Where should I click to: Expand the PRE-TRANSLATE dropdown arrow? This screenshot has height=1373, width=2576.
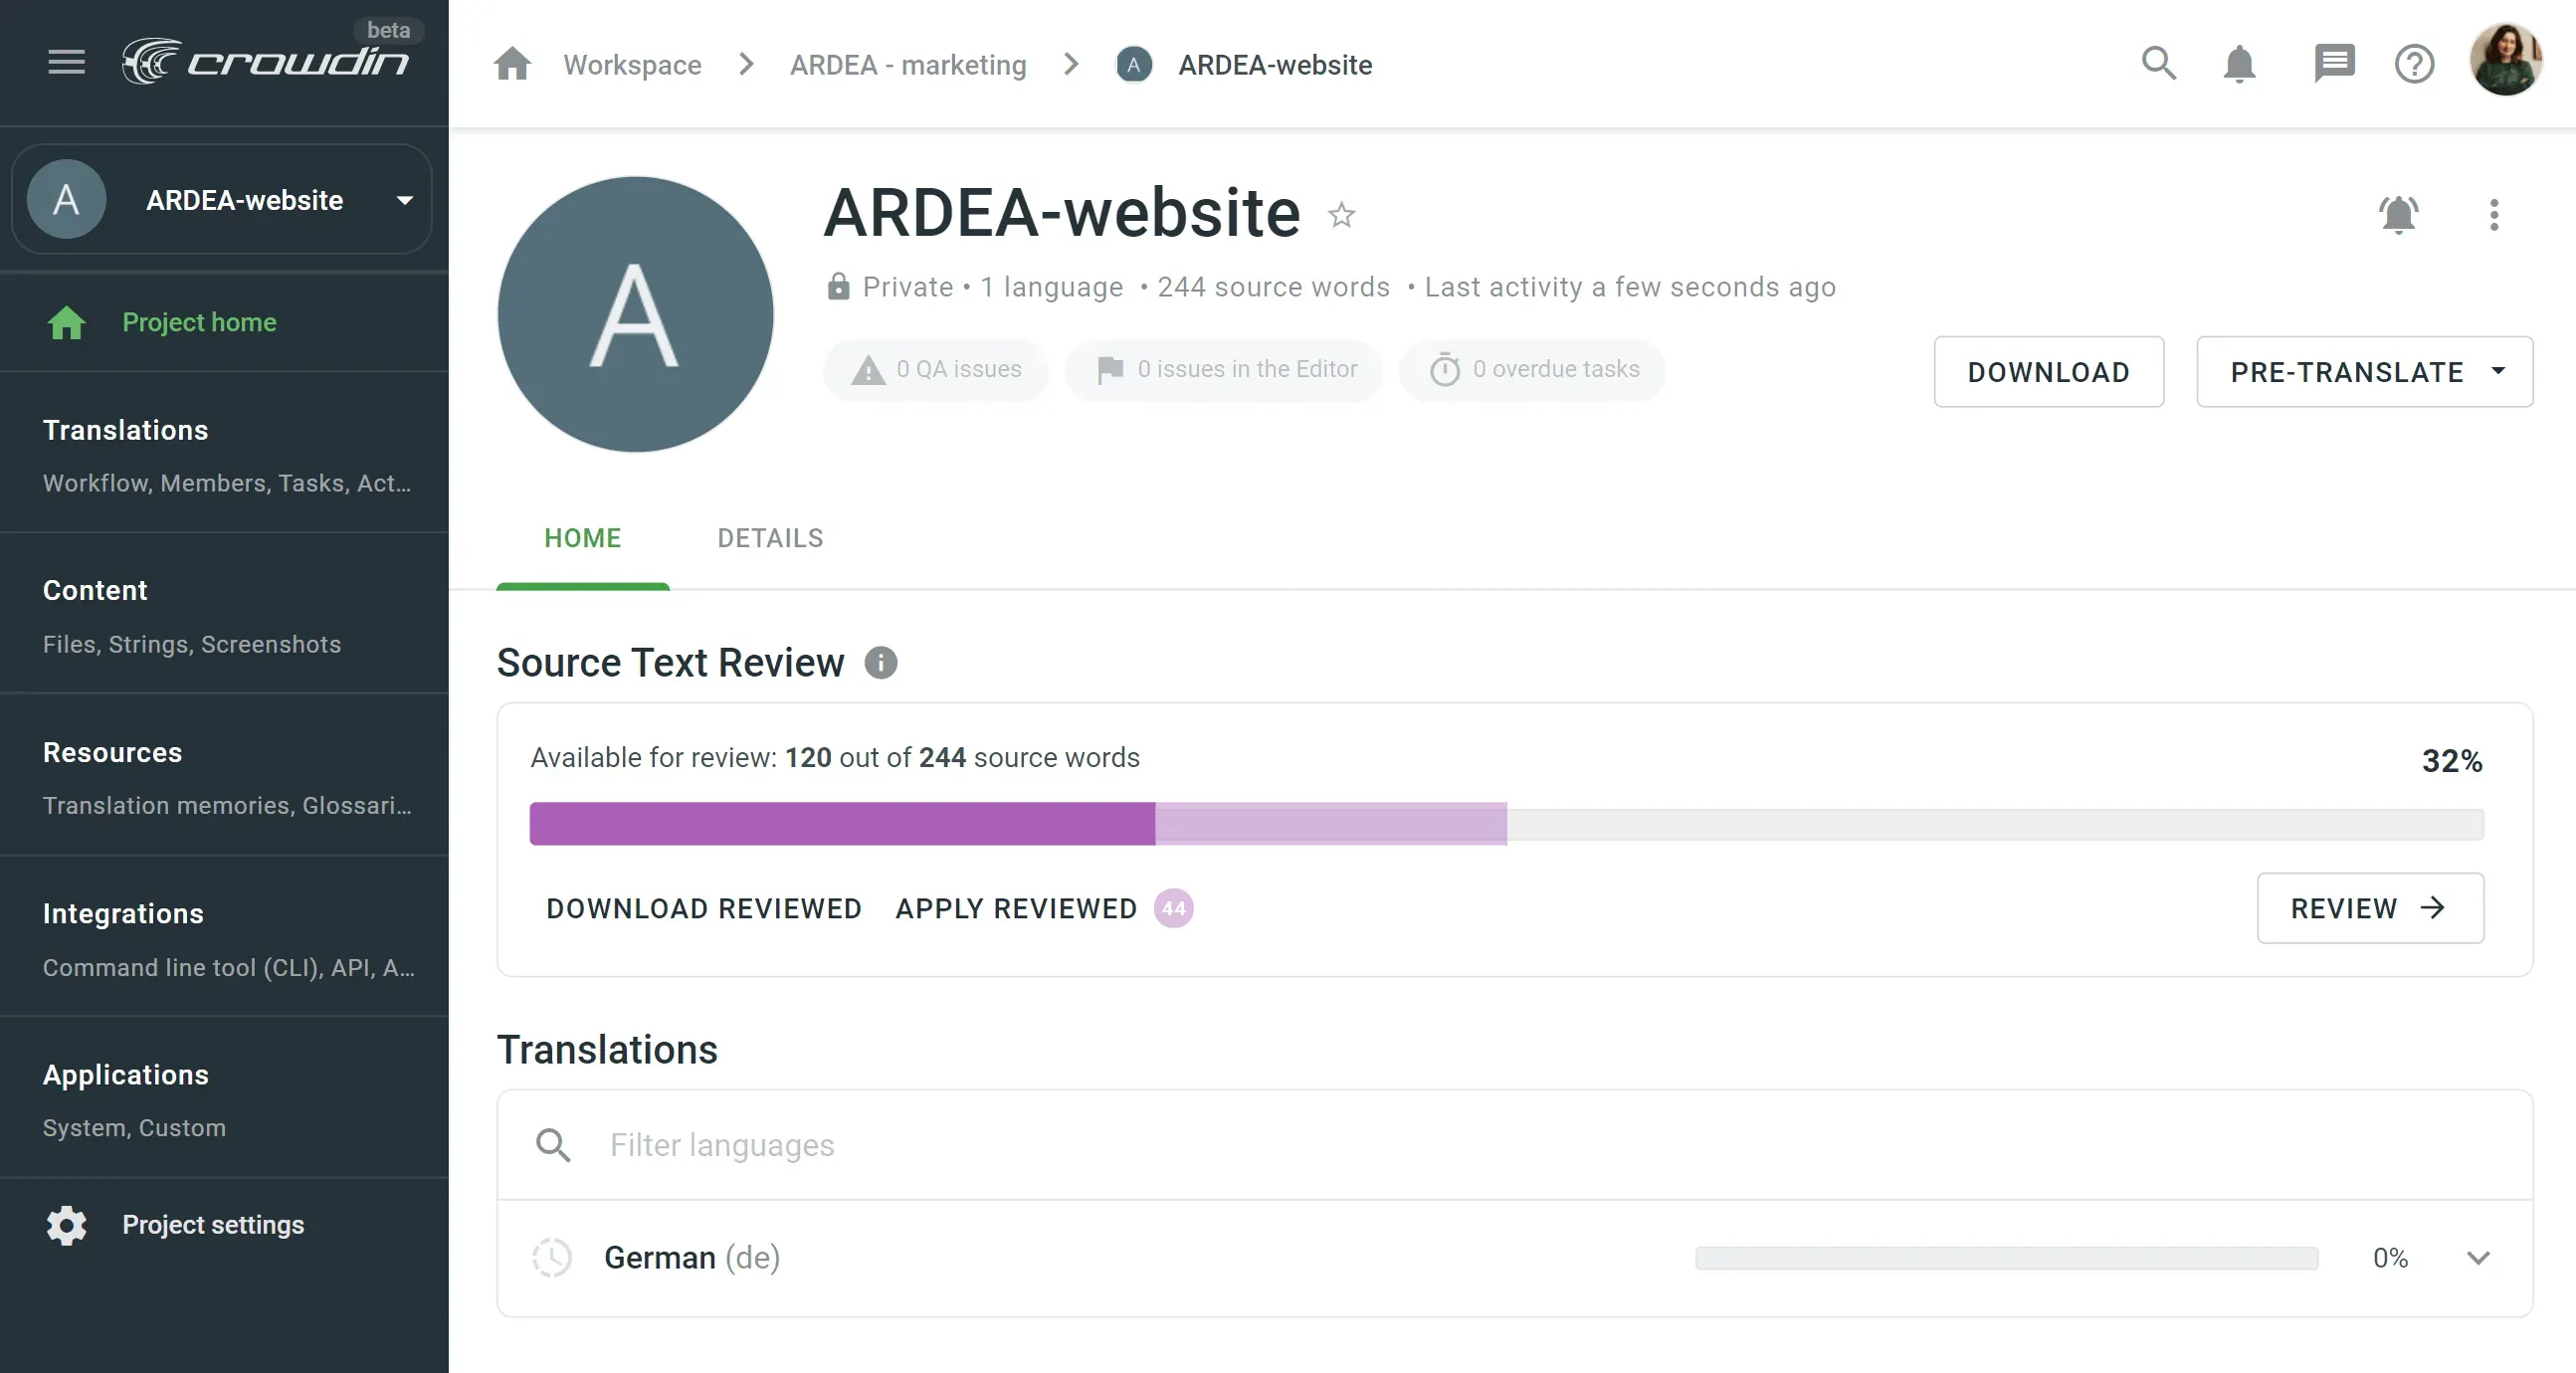click(x=2499, y=370)
